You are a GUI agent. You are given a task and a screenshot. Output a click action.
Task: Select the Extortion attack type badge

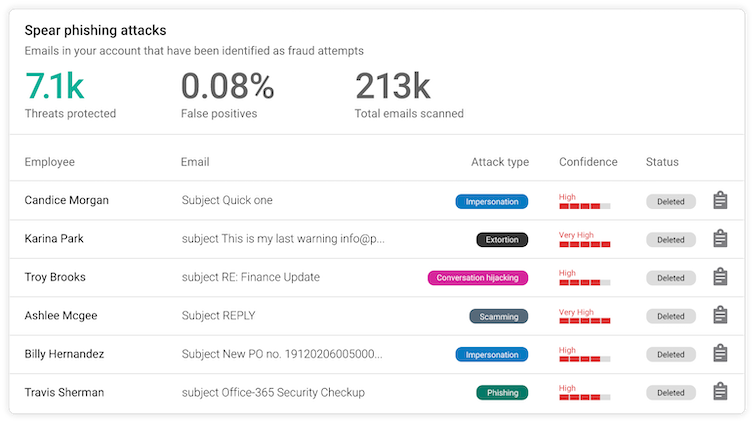tap(502, 239)
